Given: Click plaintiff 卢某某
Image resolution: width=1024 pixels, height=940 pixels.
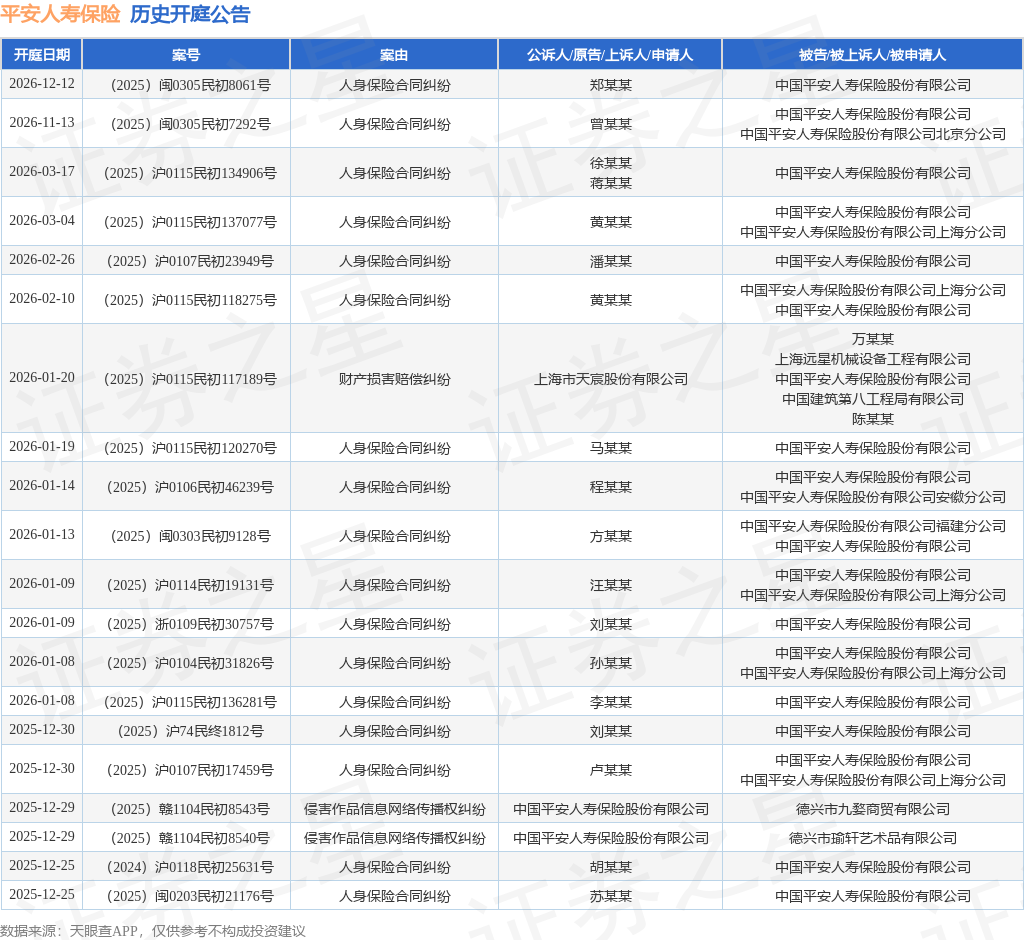Looking at the screenshot, I should 611,770.
